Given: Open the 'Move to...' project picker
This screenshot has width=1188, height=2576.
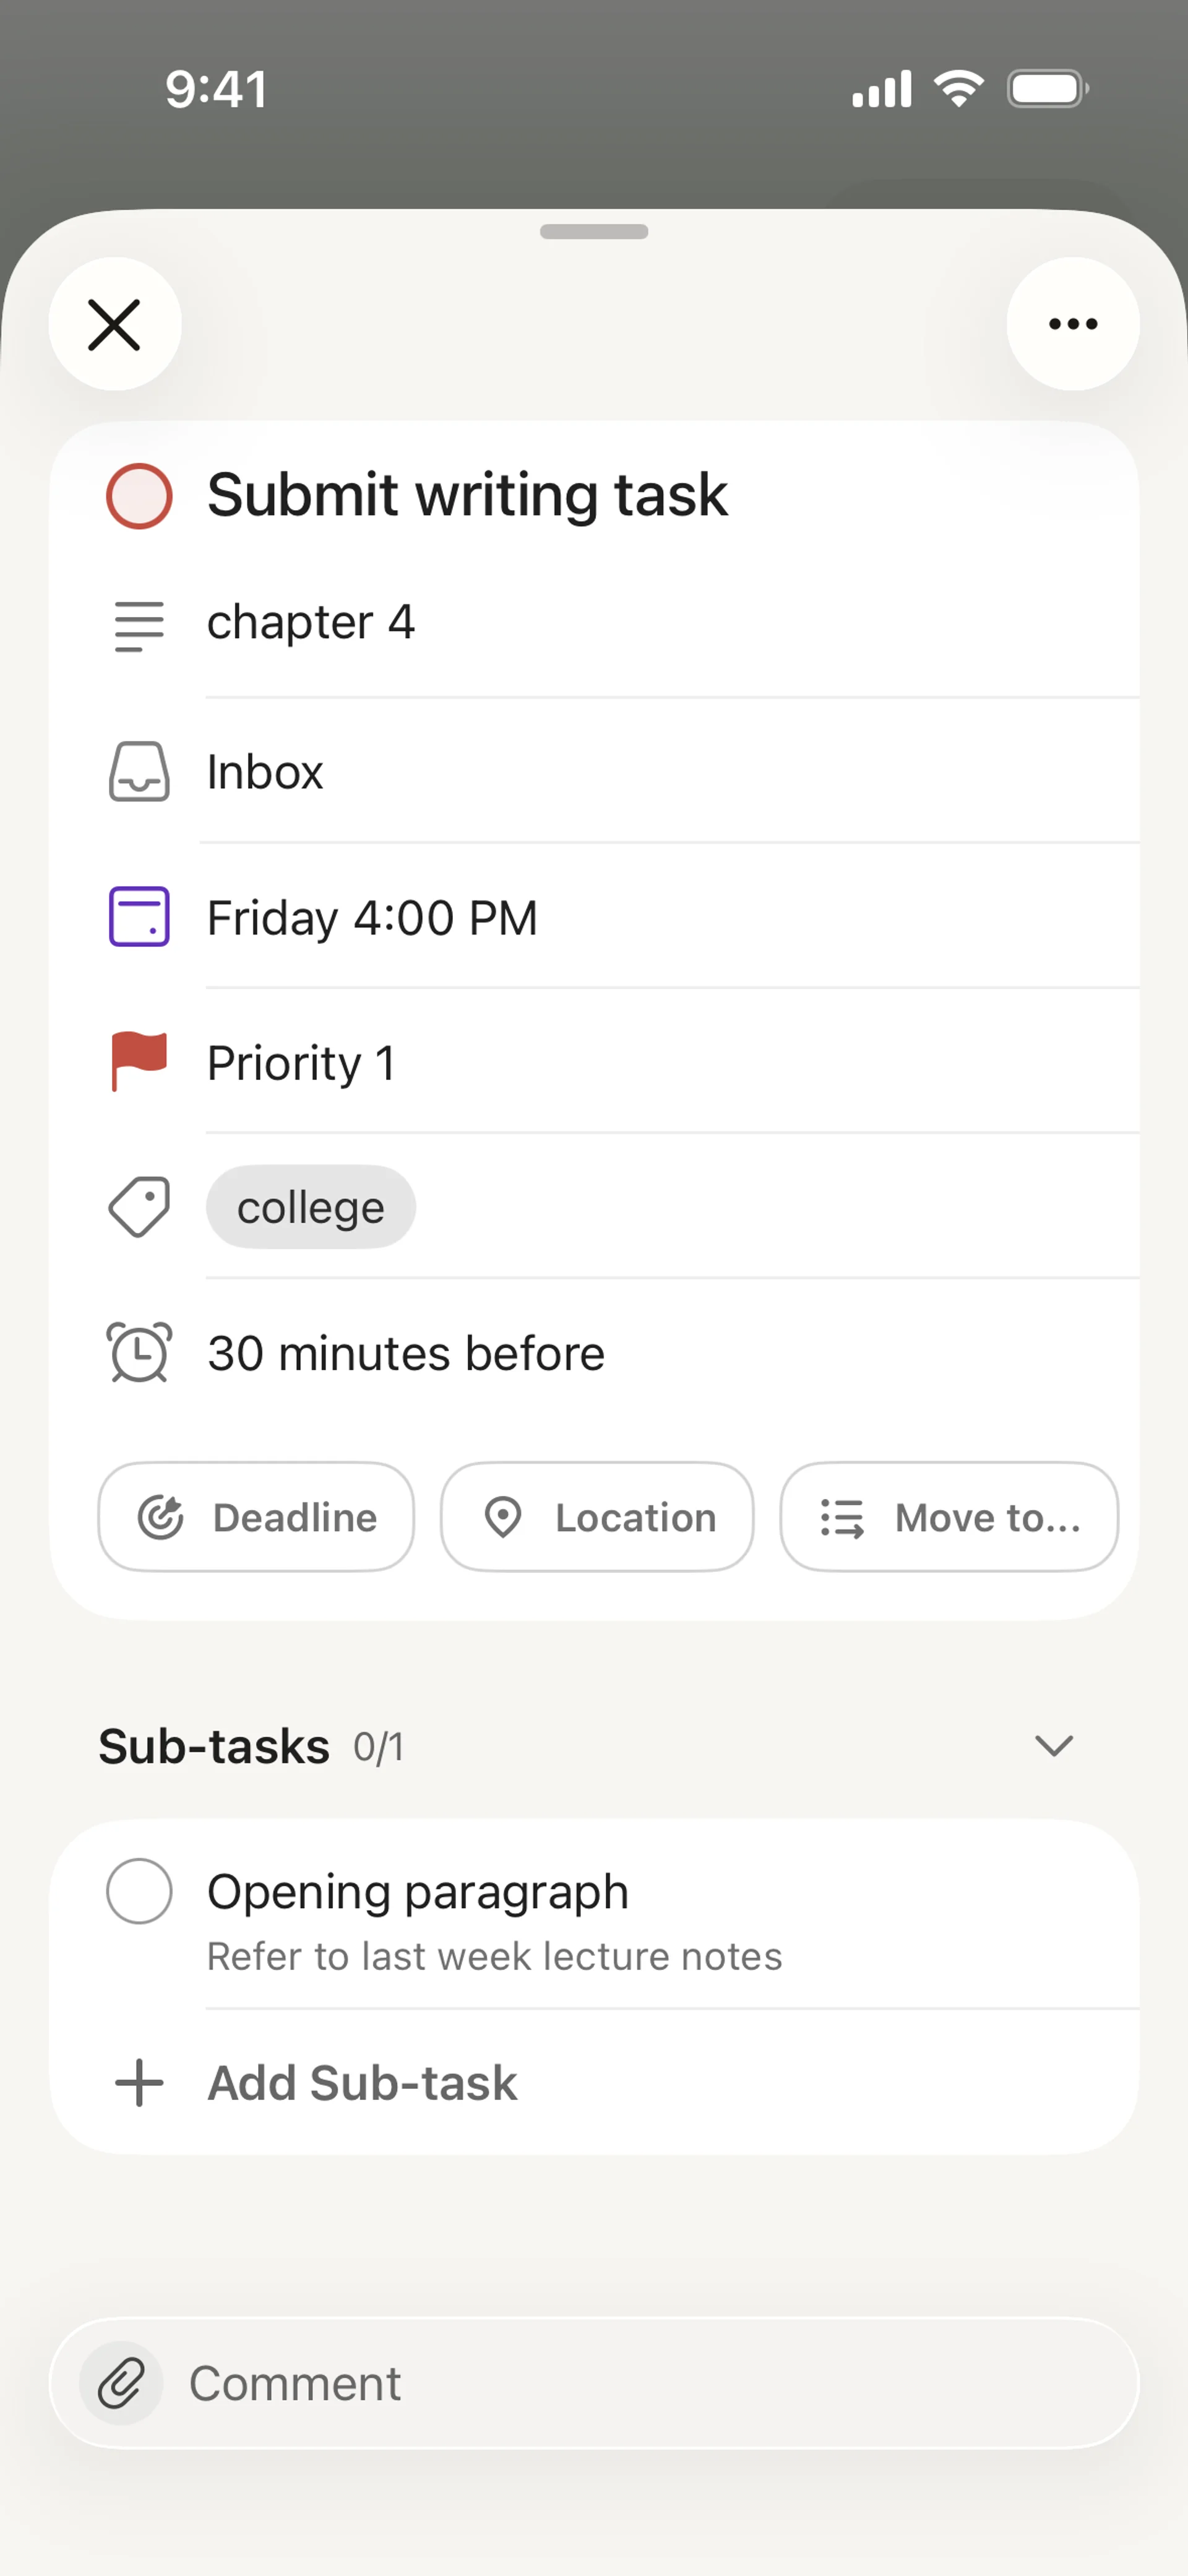Looking at the screenshot, I should tap(949, 1517).
